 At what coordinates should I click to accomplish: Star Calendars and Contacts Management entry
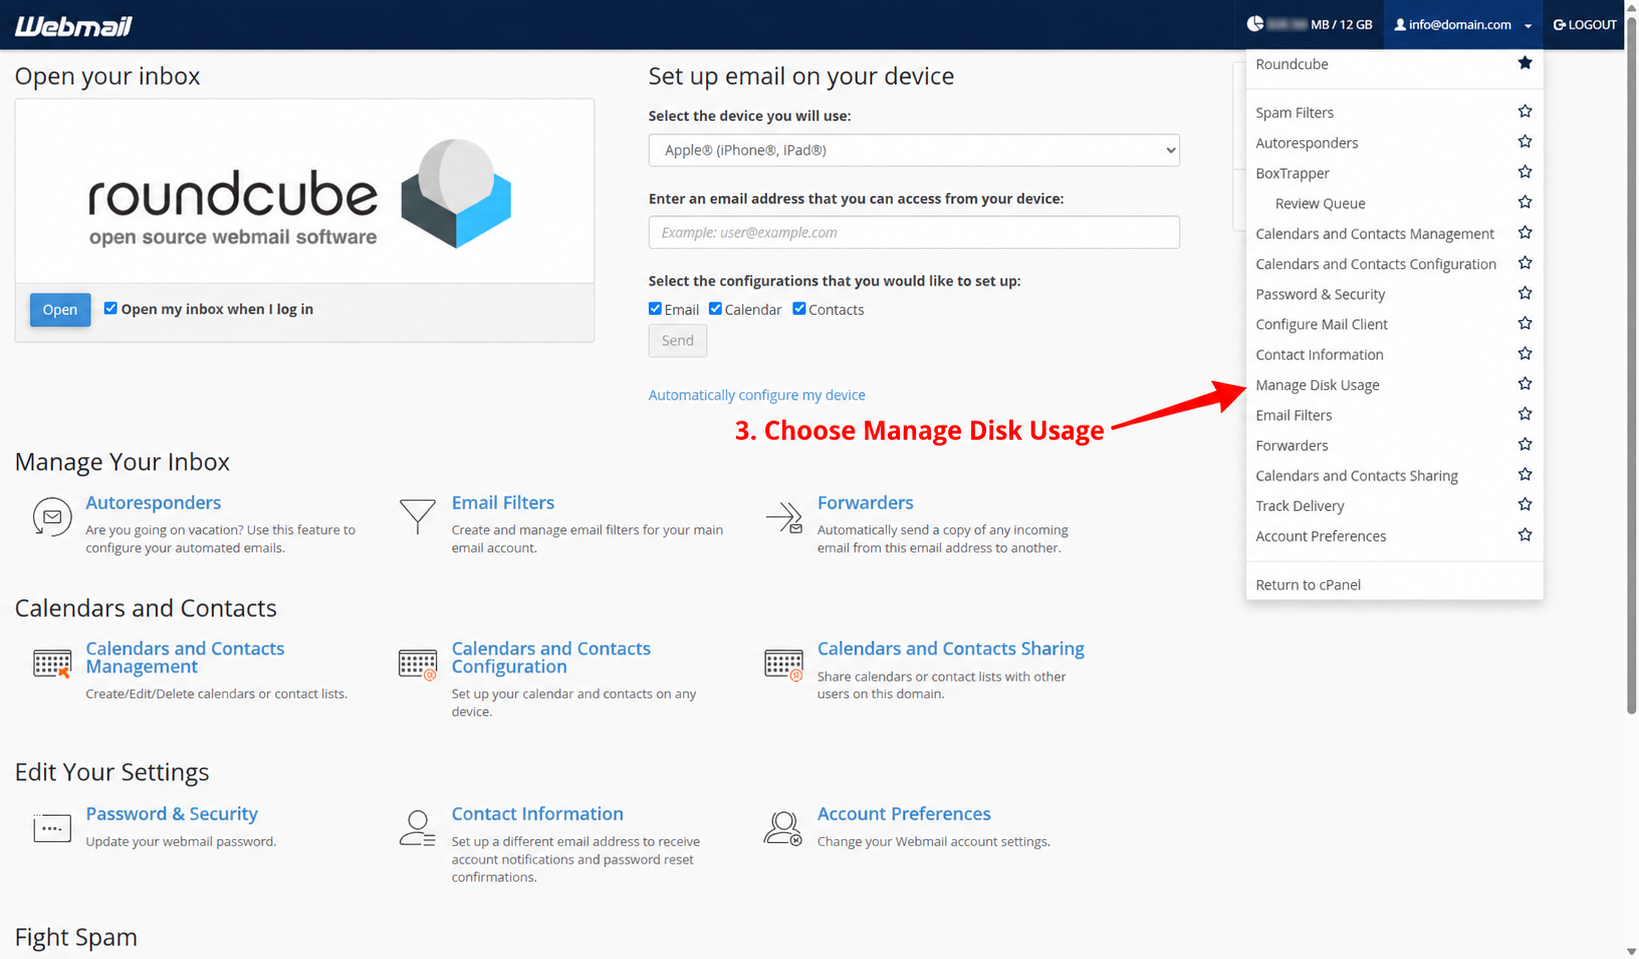(1524, 232)
